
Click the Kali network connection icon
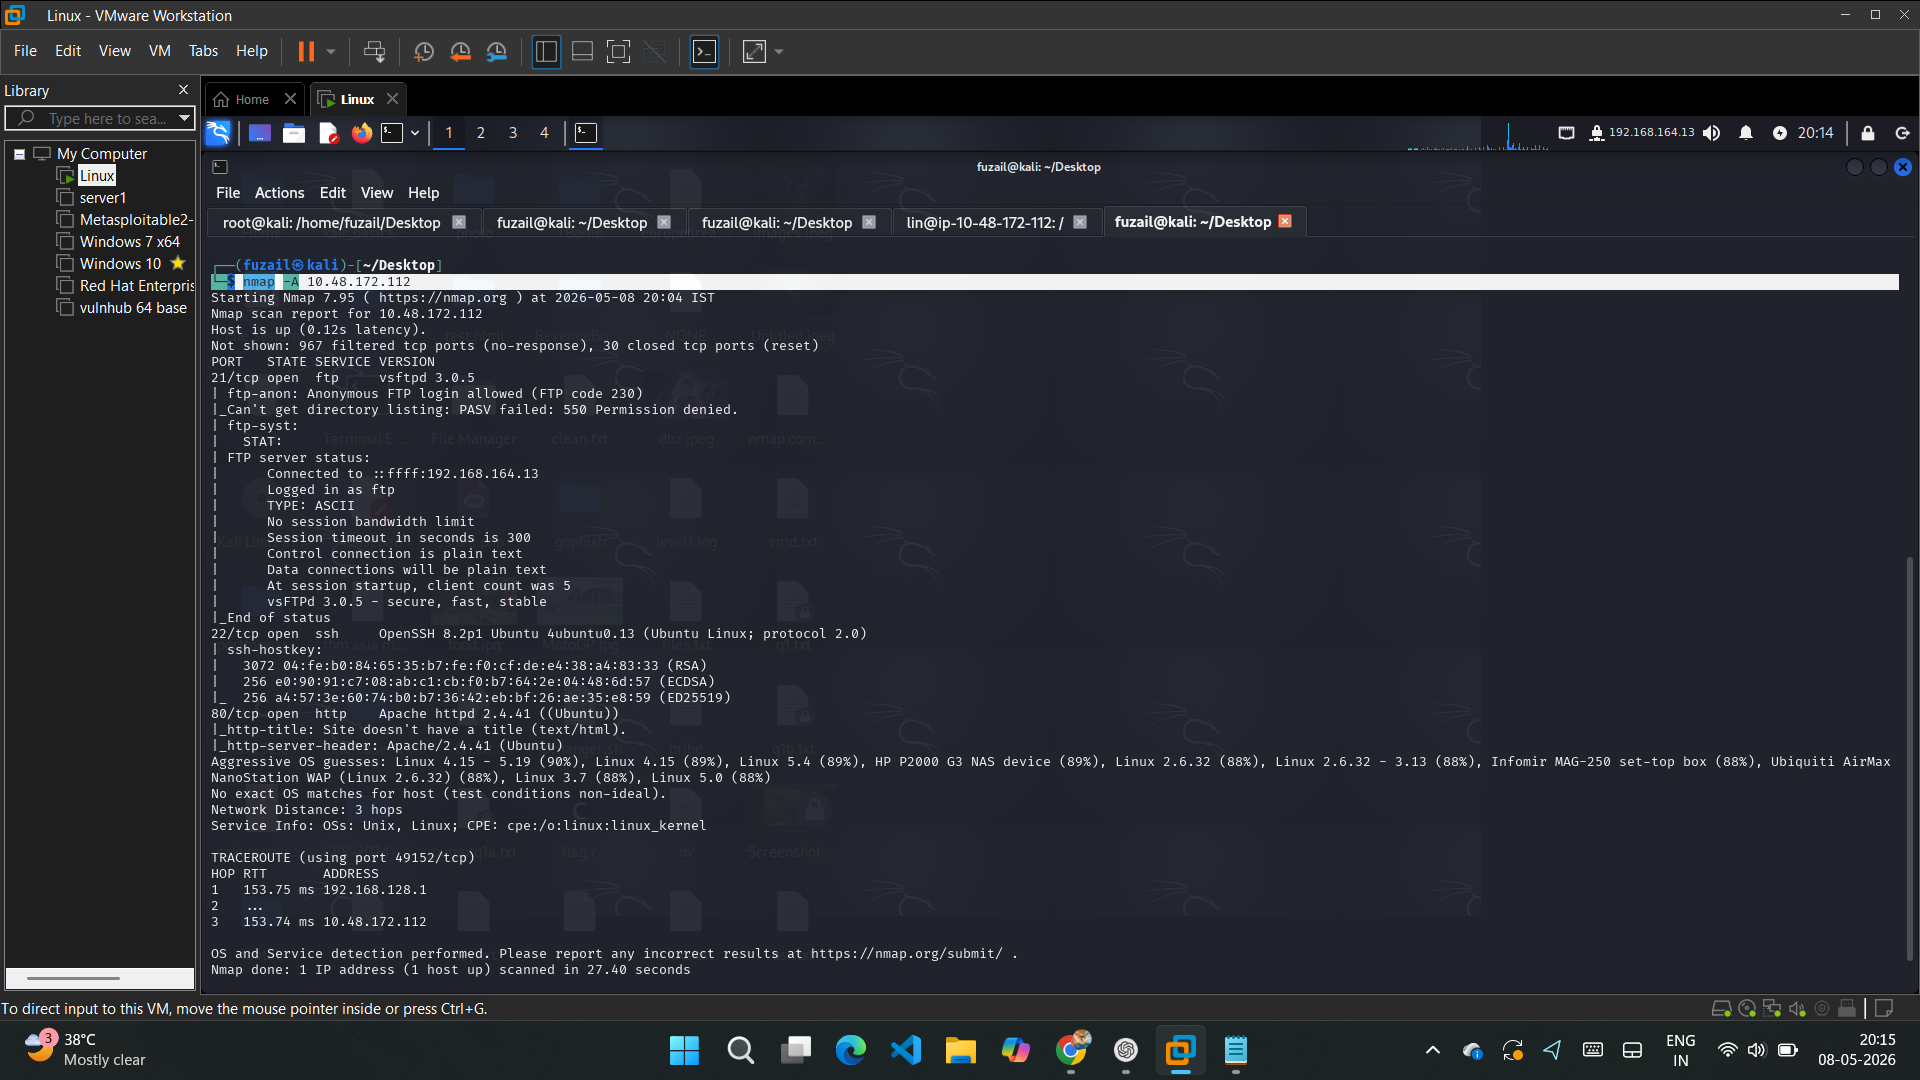click(x=1597, y=133)
